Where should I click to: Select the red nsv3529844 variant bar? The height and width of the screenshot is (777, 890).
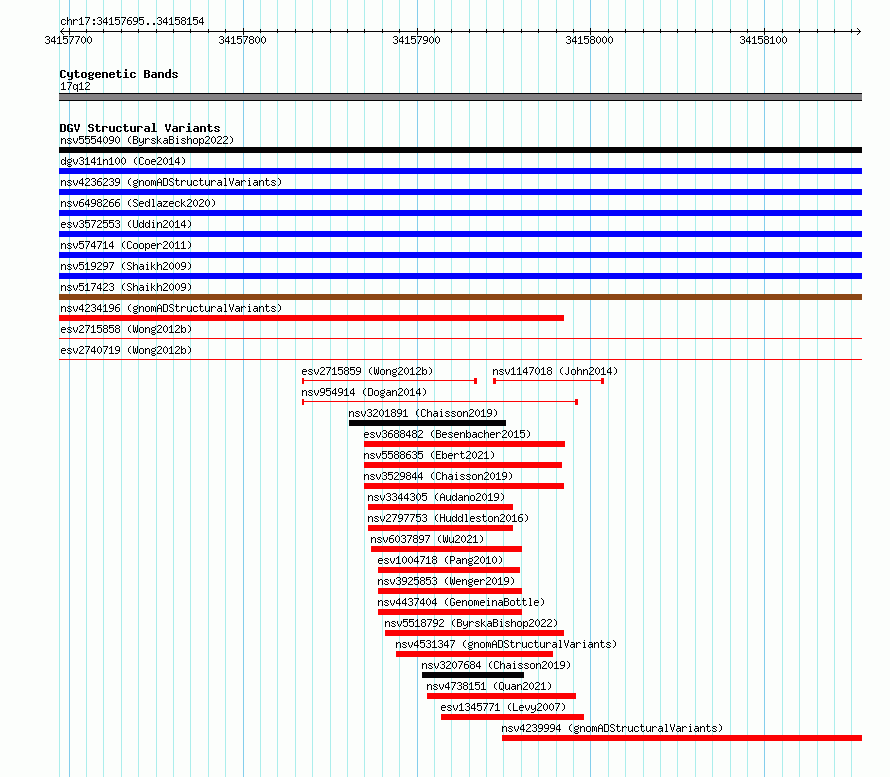(x=464, y=486)
